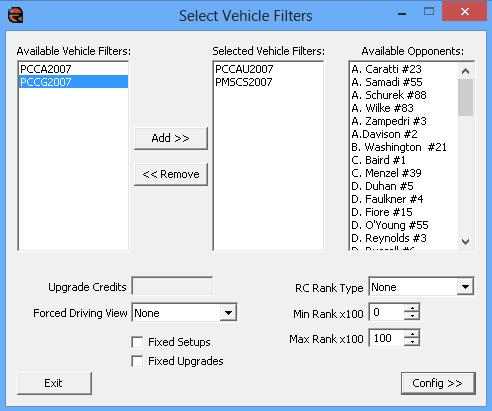Increase Max Rank x100 with up arrow
This screenshot has height=411, width=492.
(x=412, y=334)
